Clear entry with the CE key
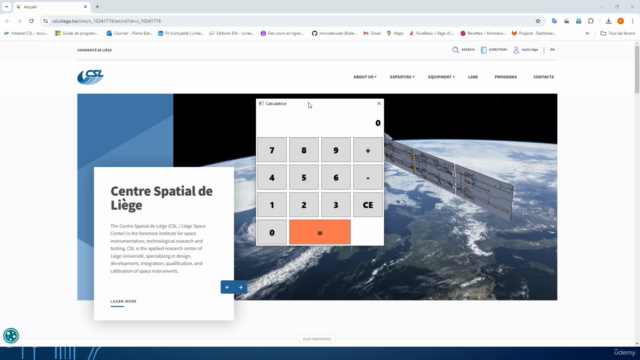 point(368,205)
